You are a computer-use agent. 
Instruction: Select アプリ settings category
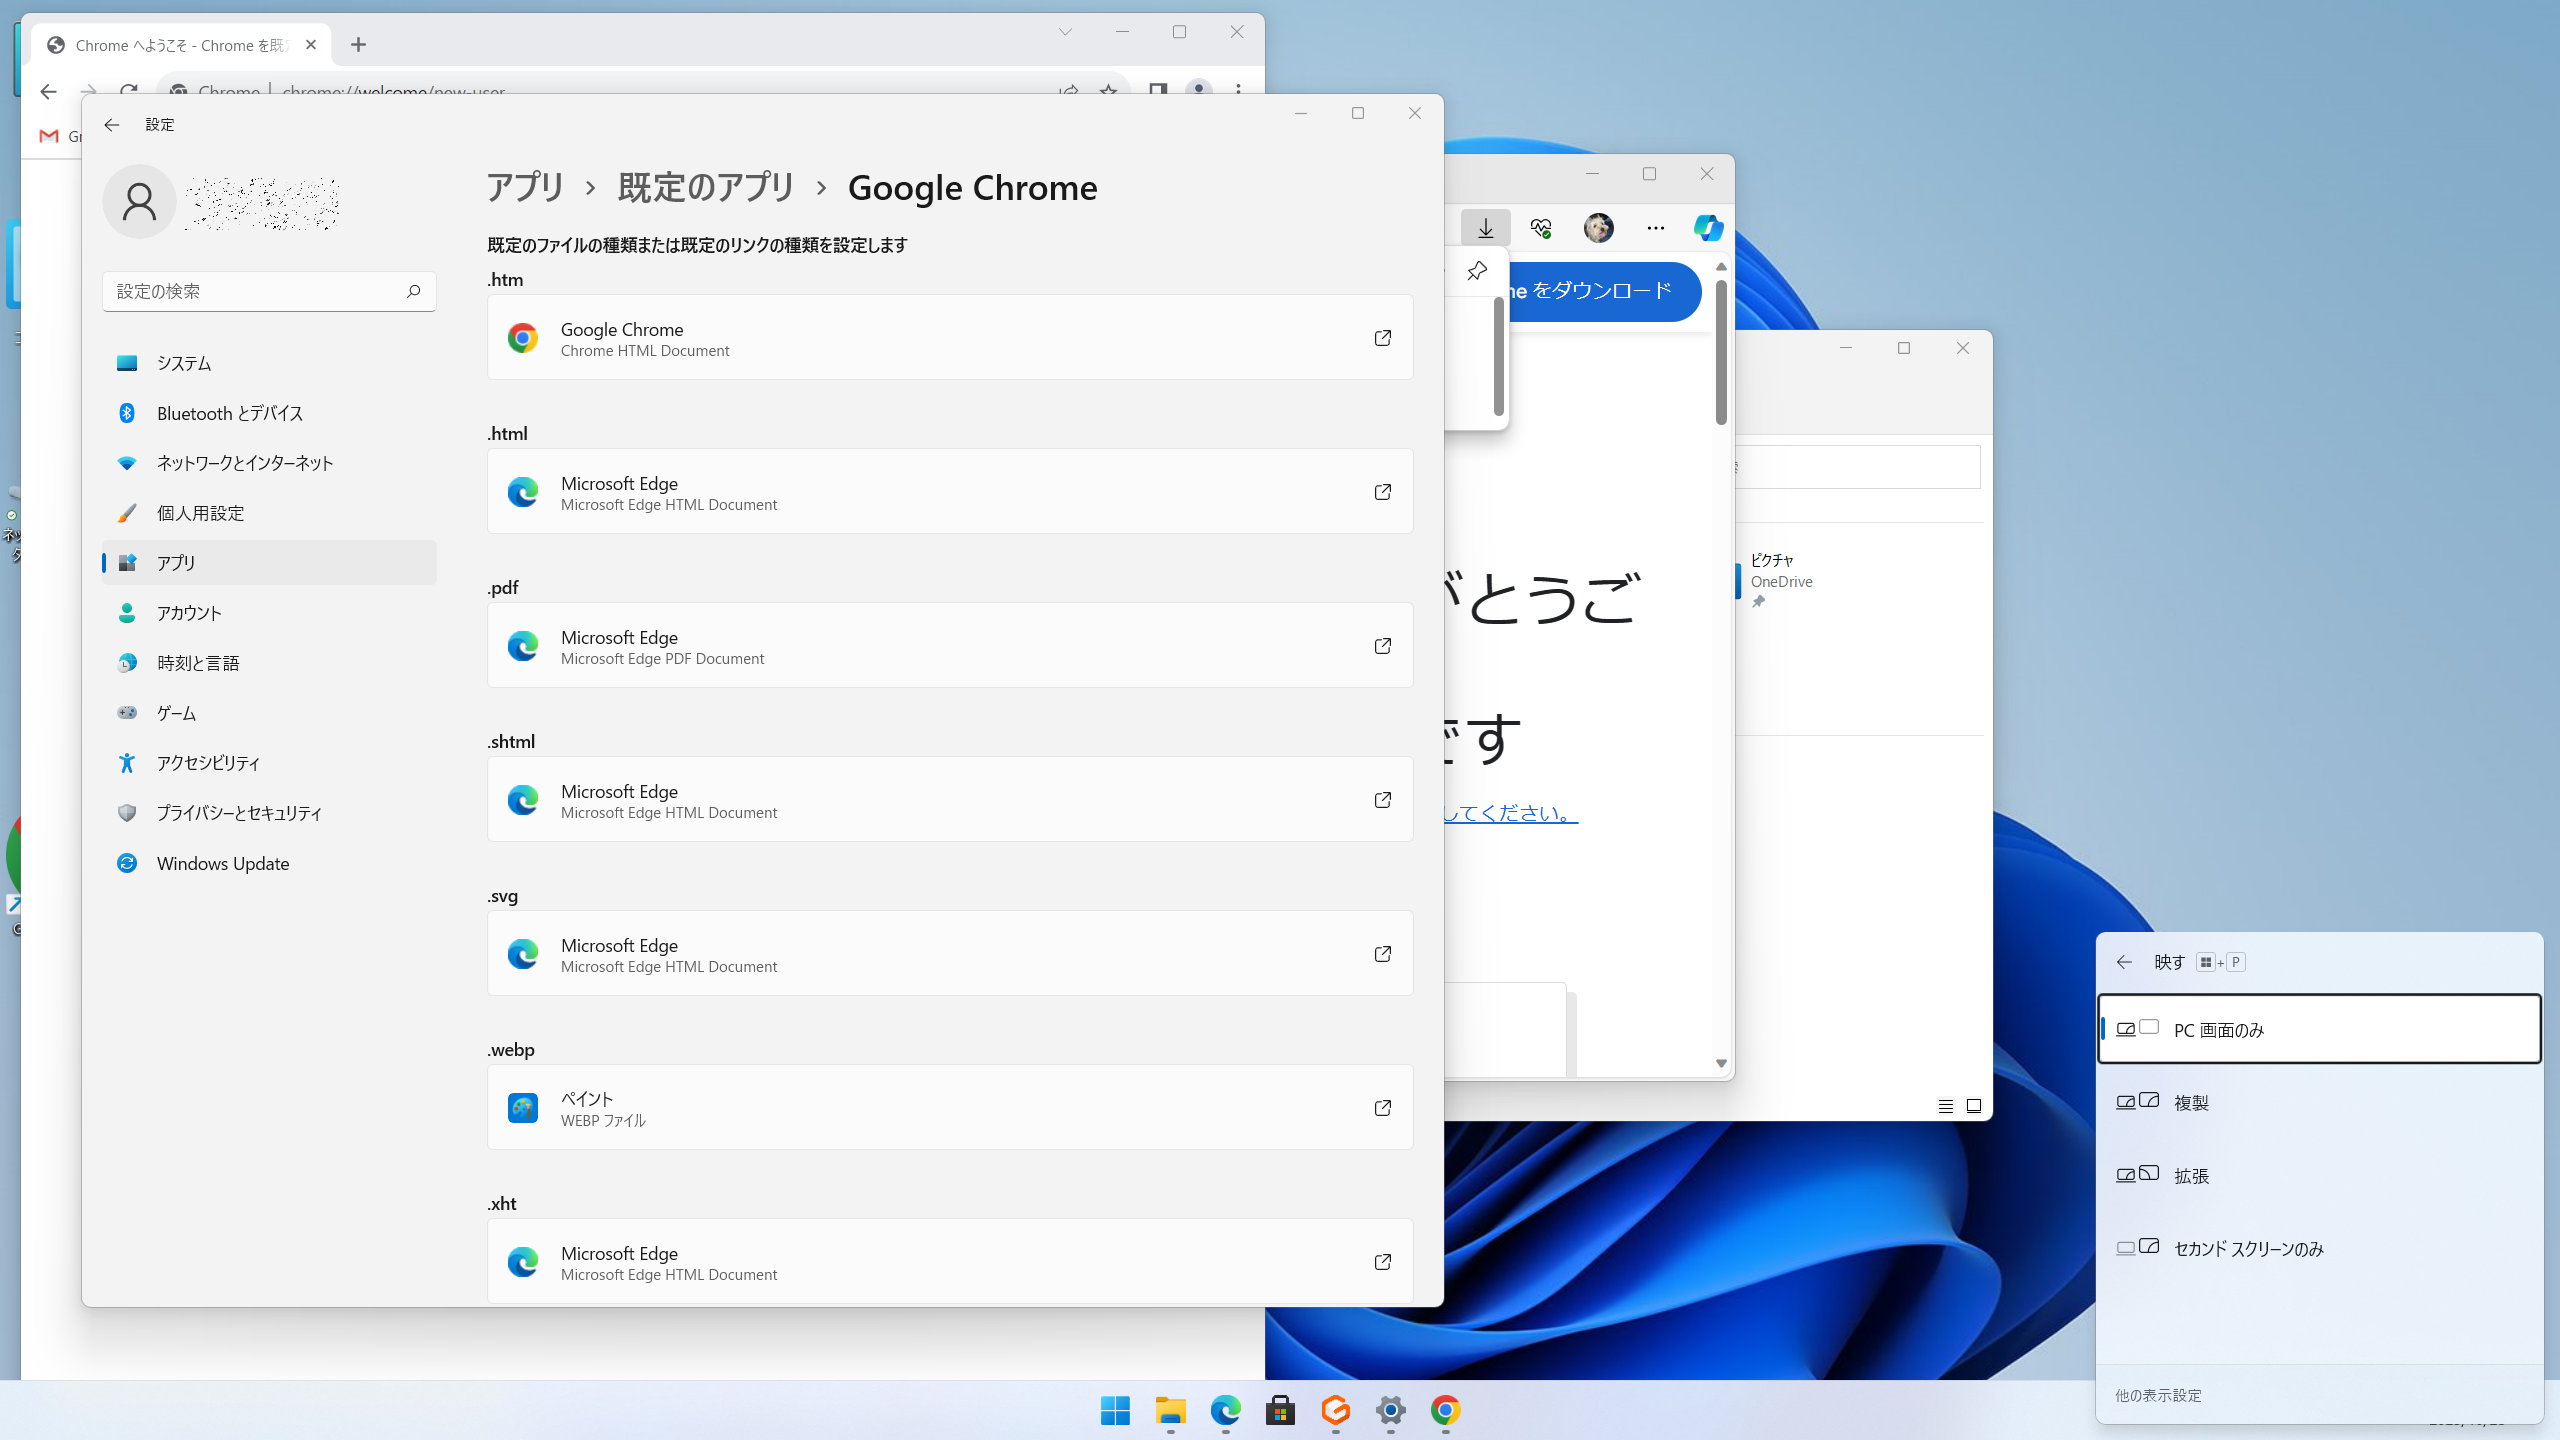(269, 563)
